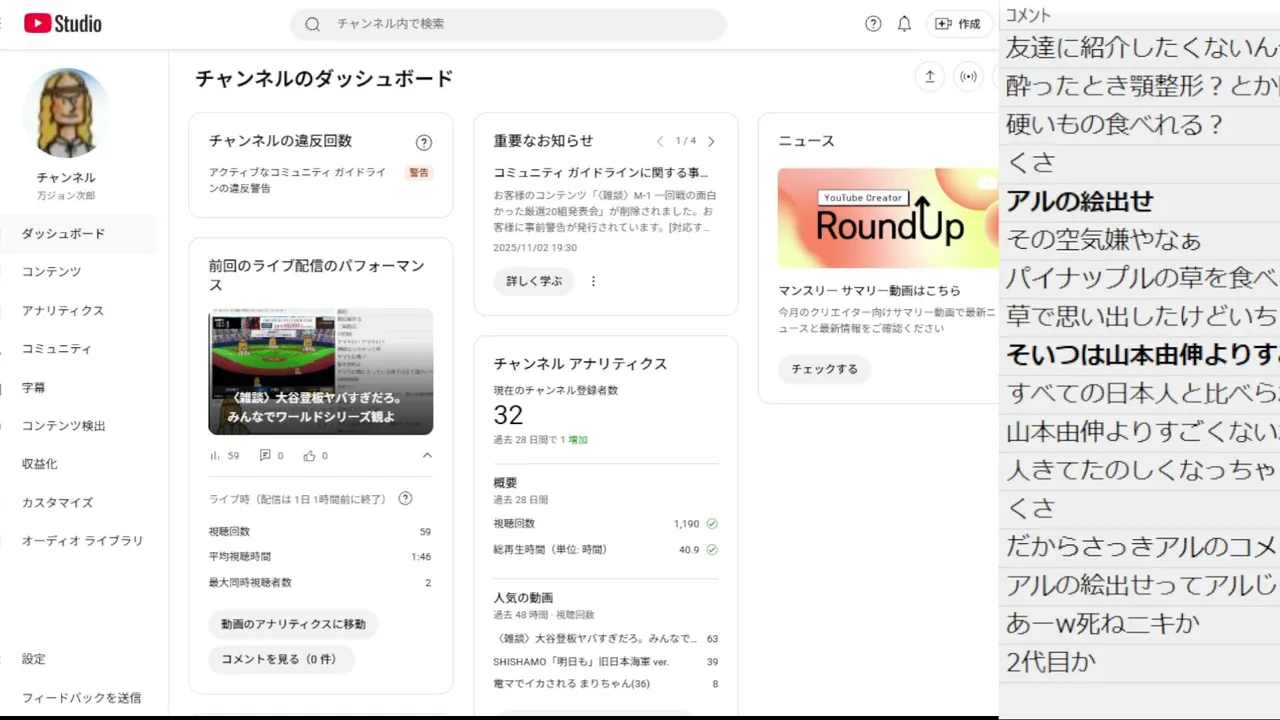Click comment 2代目か
1280x720 pixels.
click(1051, 661)
